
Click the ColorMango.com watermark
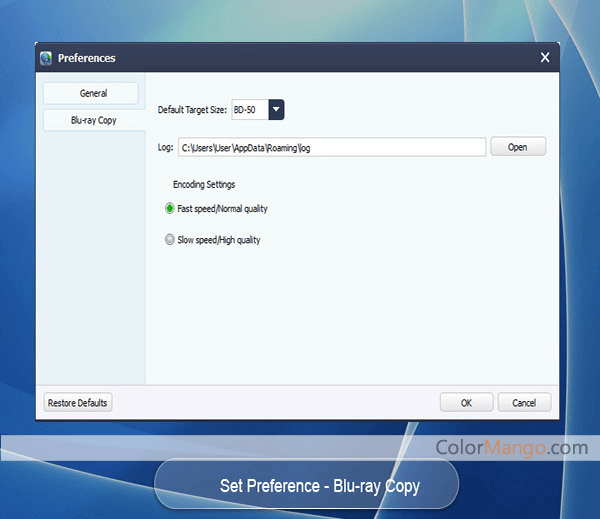coord(511,447)
